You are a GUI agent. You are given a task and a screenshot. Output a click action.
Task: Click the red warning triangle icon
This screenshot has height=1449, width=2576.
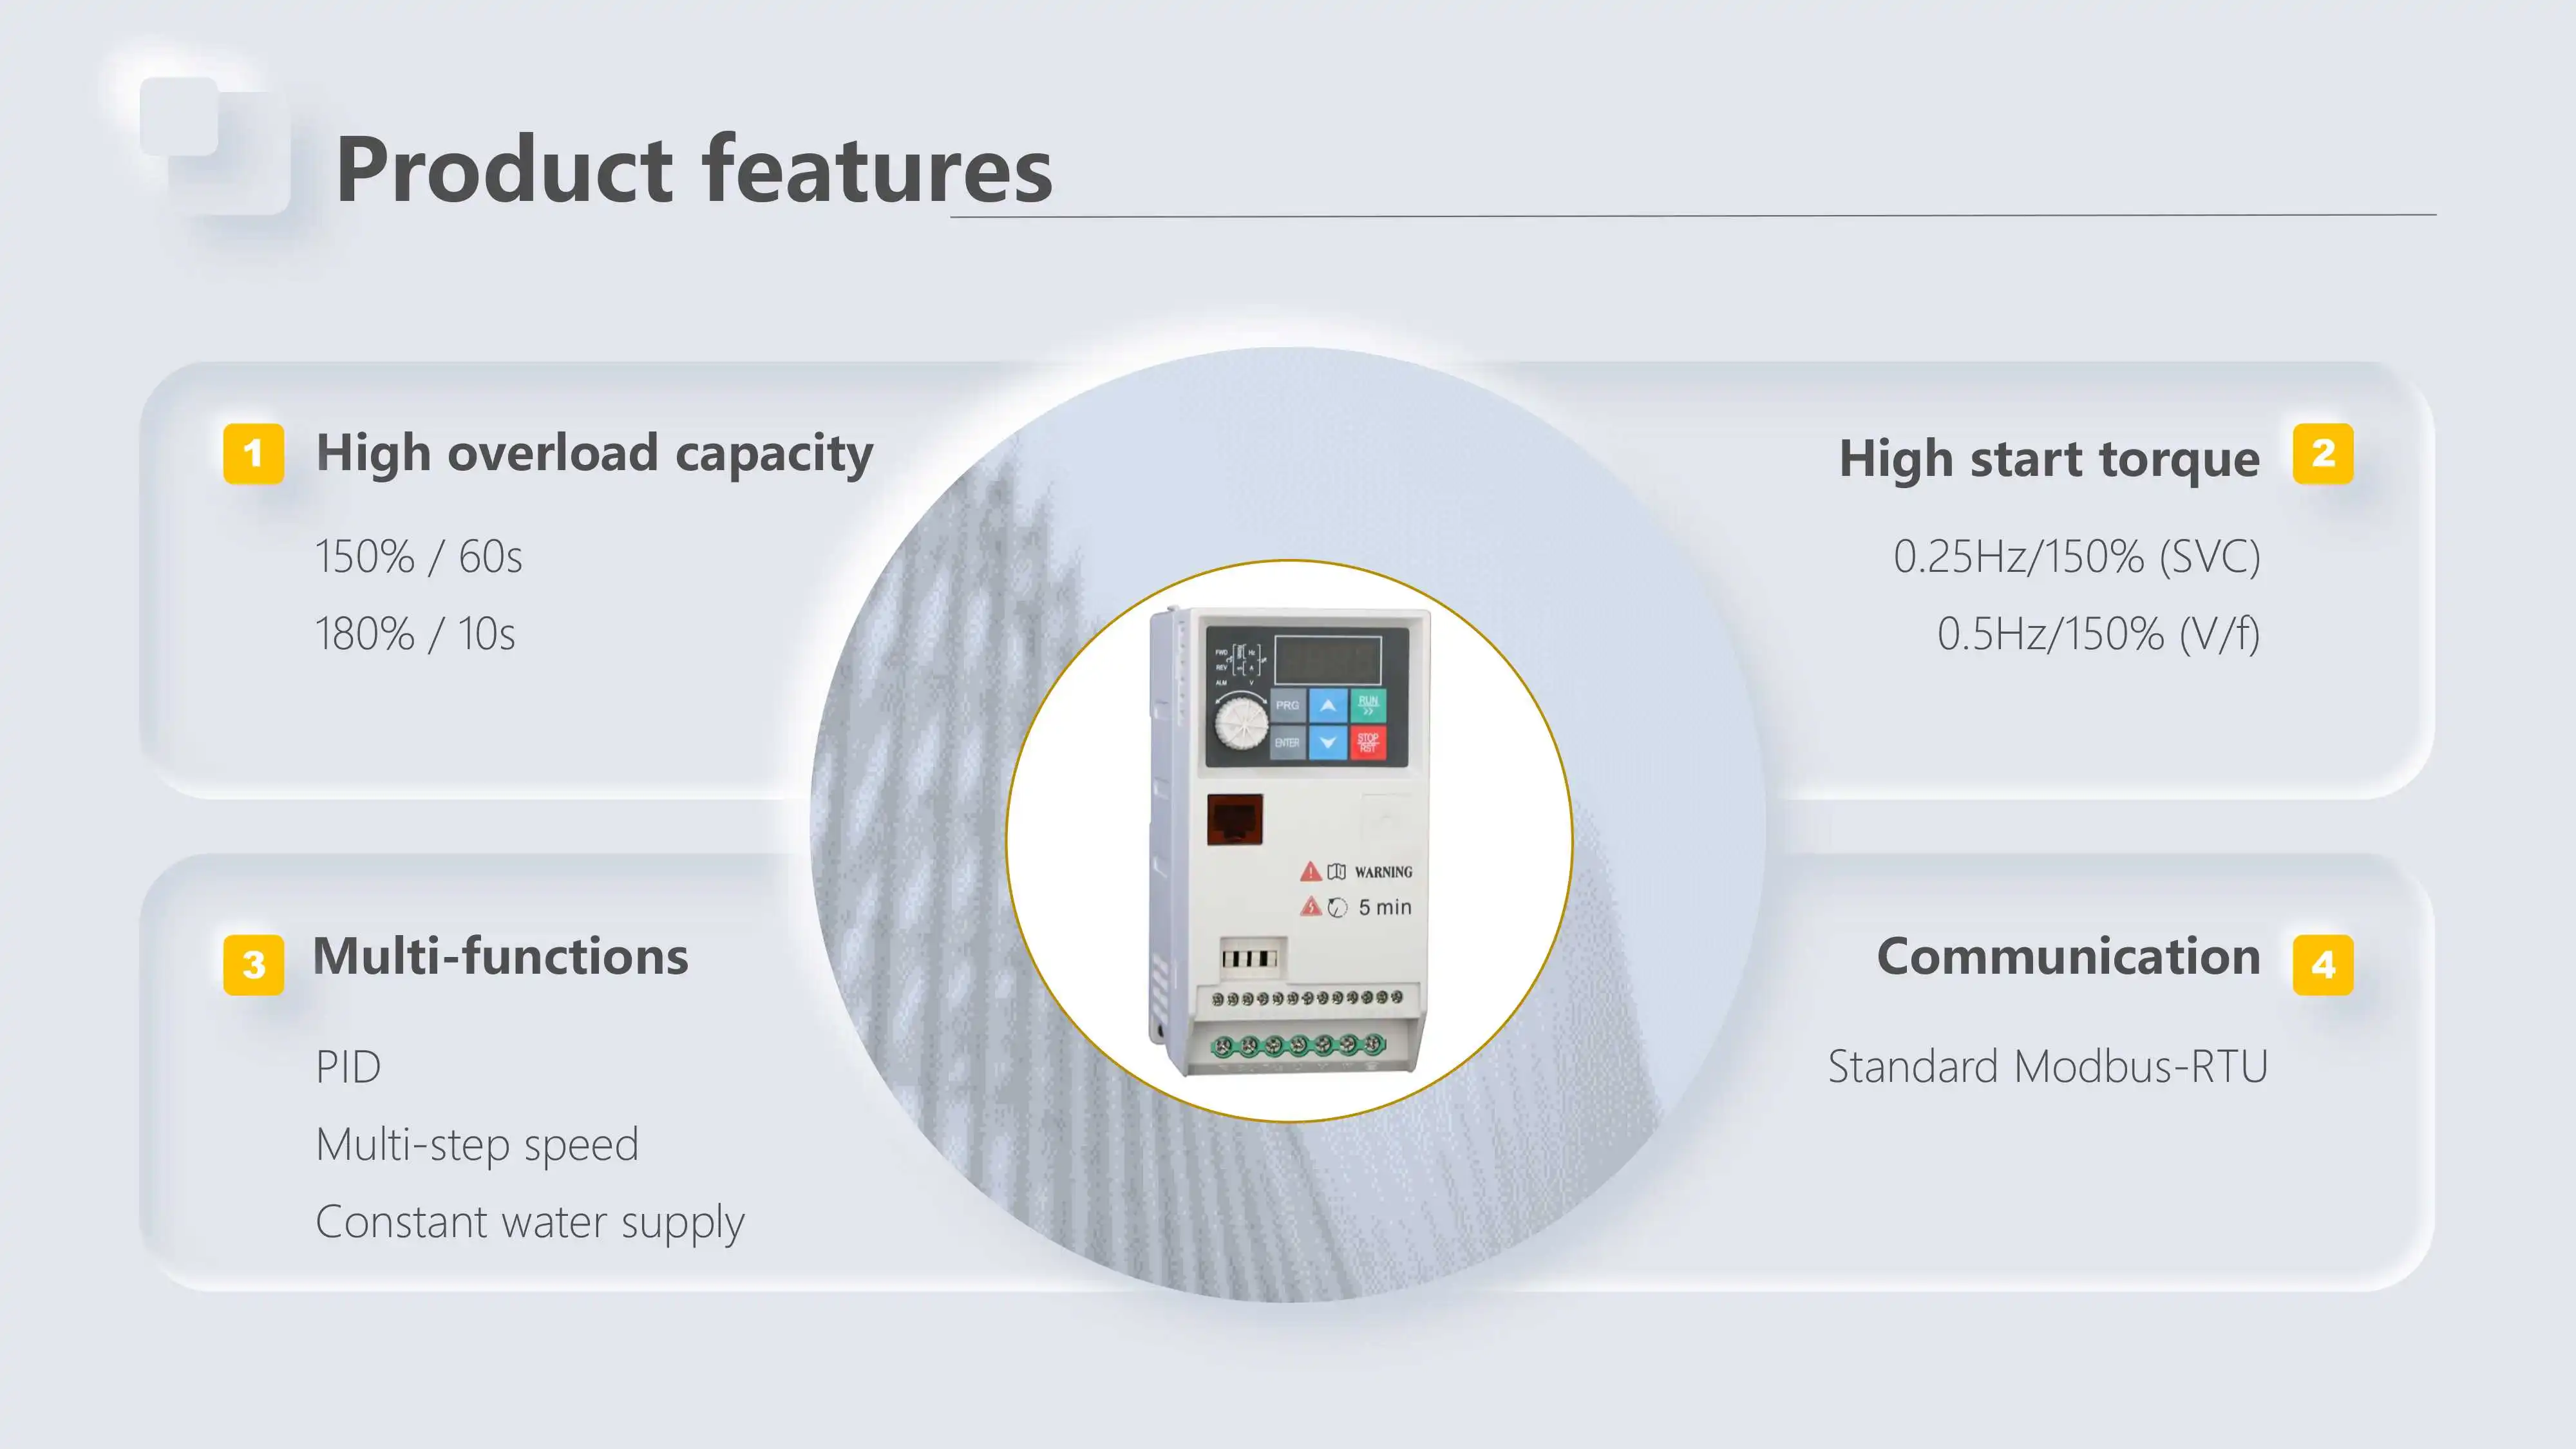pyautogui.click(x=1310, y=872)
